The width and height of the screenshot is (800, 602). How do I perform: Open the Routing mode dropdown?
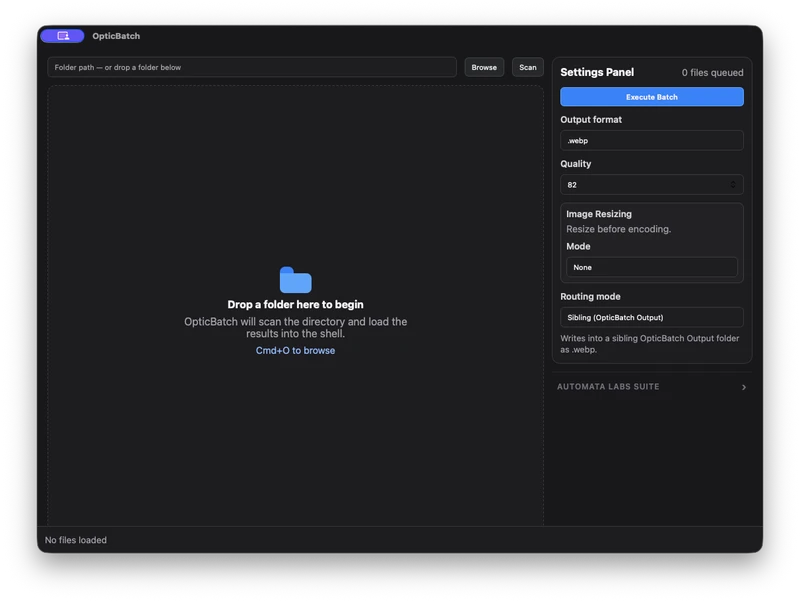pos(652,317)
